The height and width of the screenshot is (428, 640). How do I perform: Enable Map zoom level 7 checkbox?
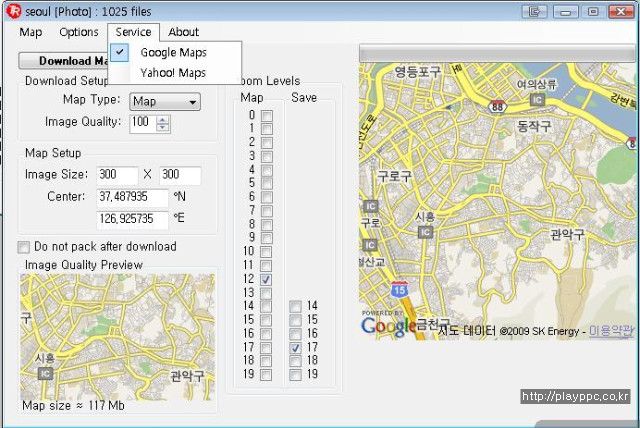[267, 211]
